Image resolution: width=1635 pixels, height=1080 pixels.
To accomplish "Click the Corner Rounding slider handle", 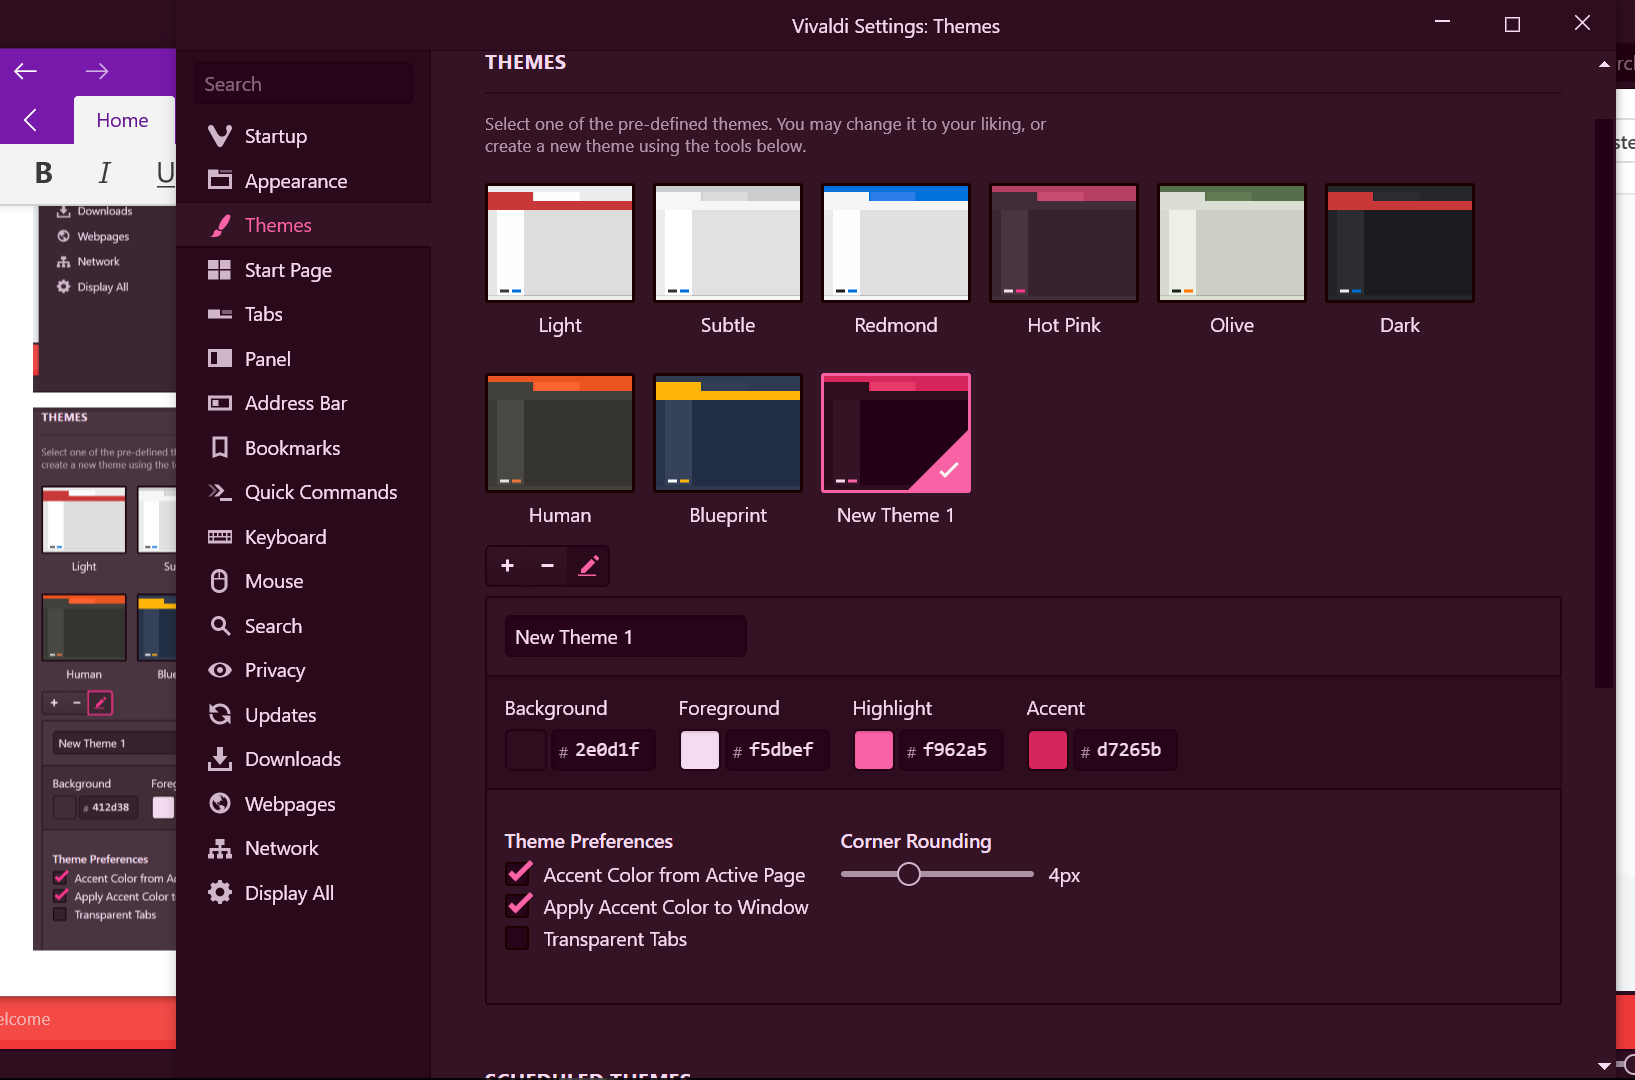I will 908,874.
